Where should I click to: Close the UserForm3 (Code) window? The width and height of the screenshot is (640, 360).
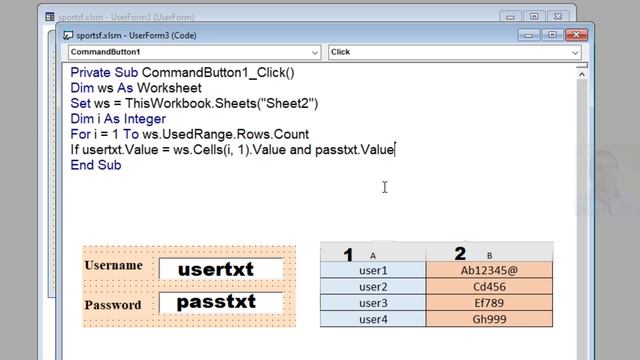point(576,35)
